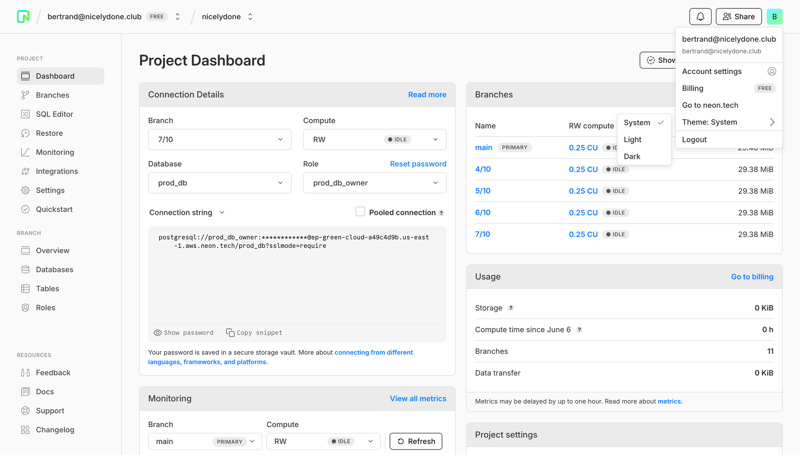This screenshot has height=455, width=800.
Task: Click the connection string code box
Action: coord(297,284)
